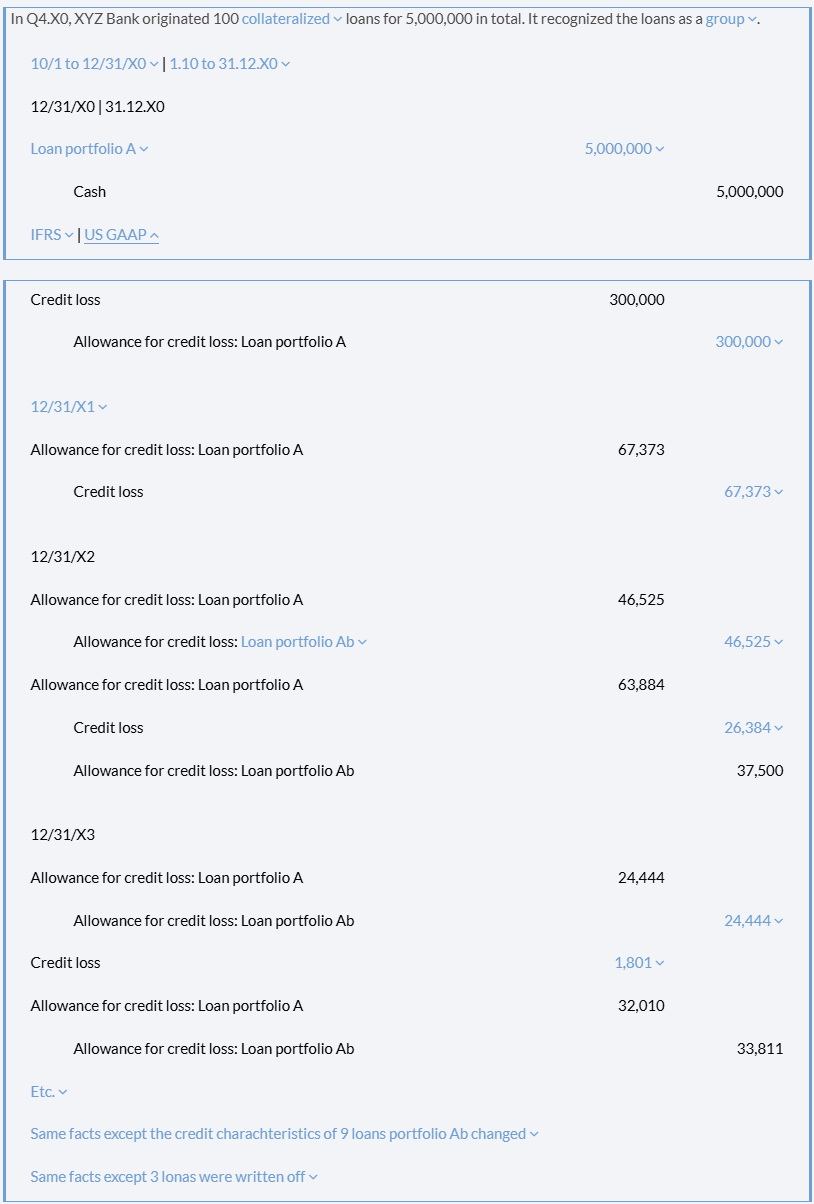This screenshot has width=814, height=1204.
Task: Click the 37,500 credit amount
Action: (x=760, y=771)
